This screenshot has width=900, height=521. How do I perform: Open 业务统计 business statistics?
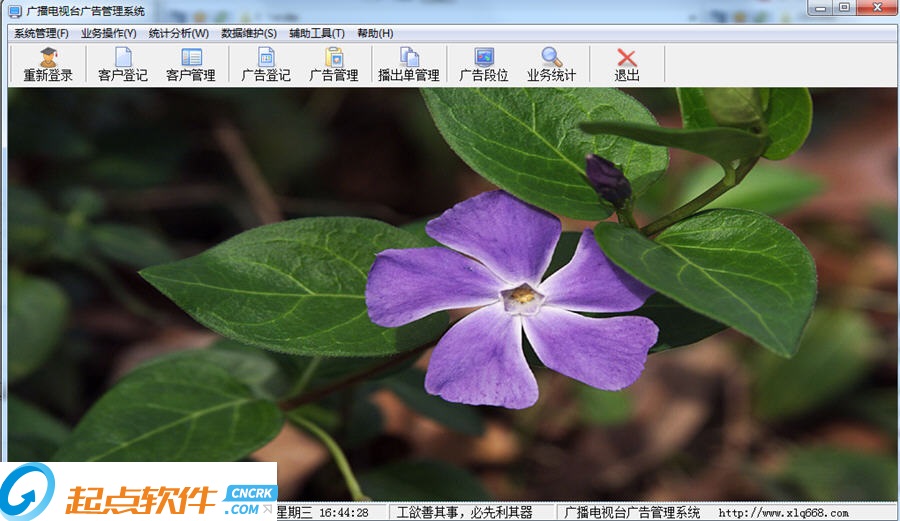[551, 65]
